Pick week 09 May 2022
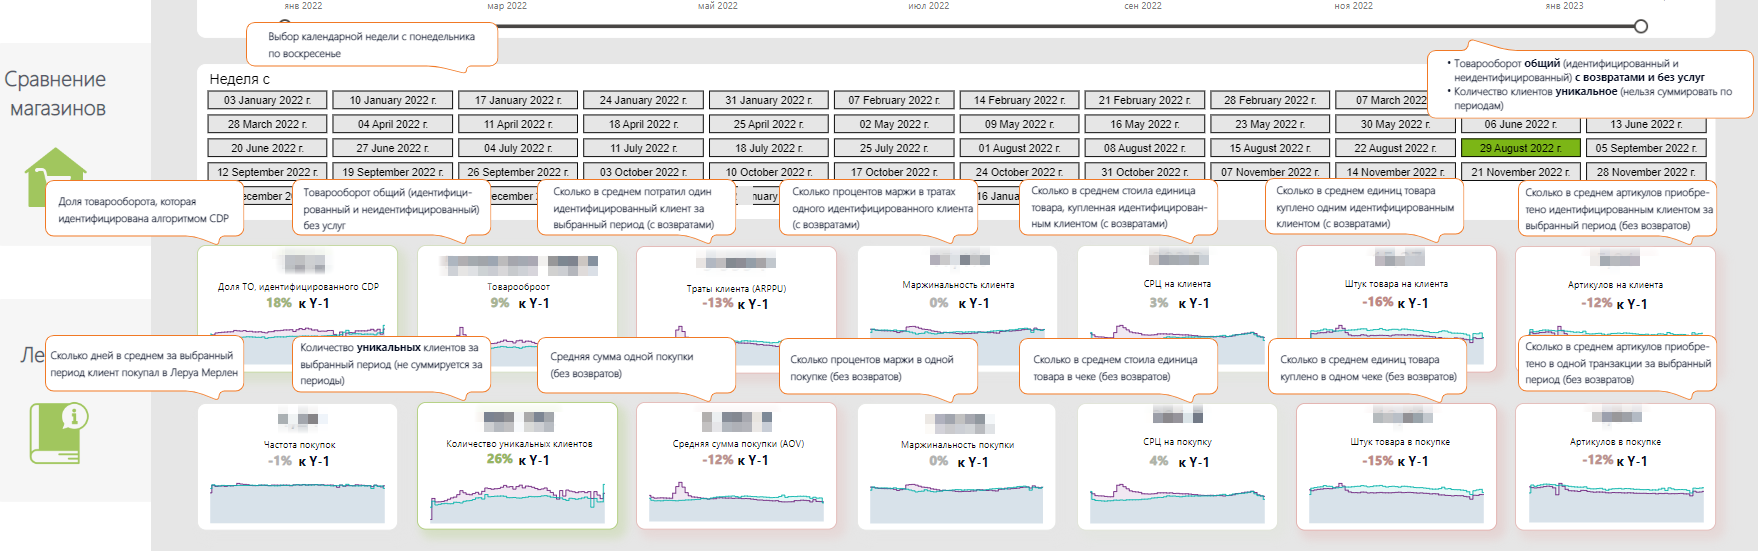 [x=1019, y=124]
